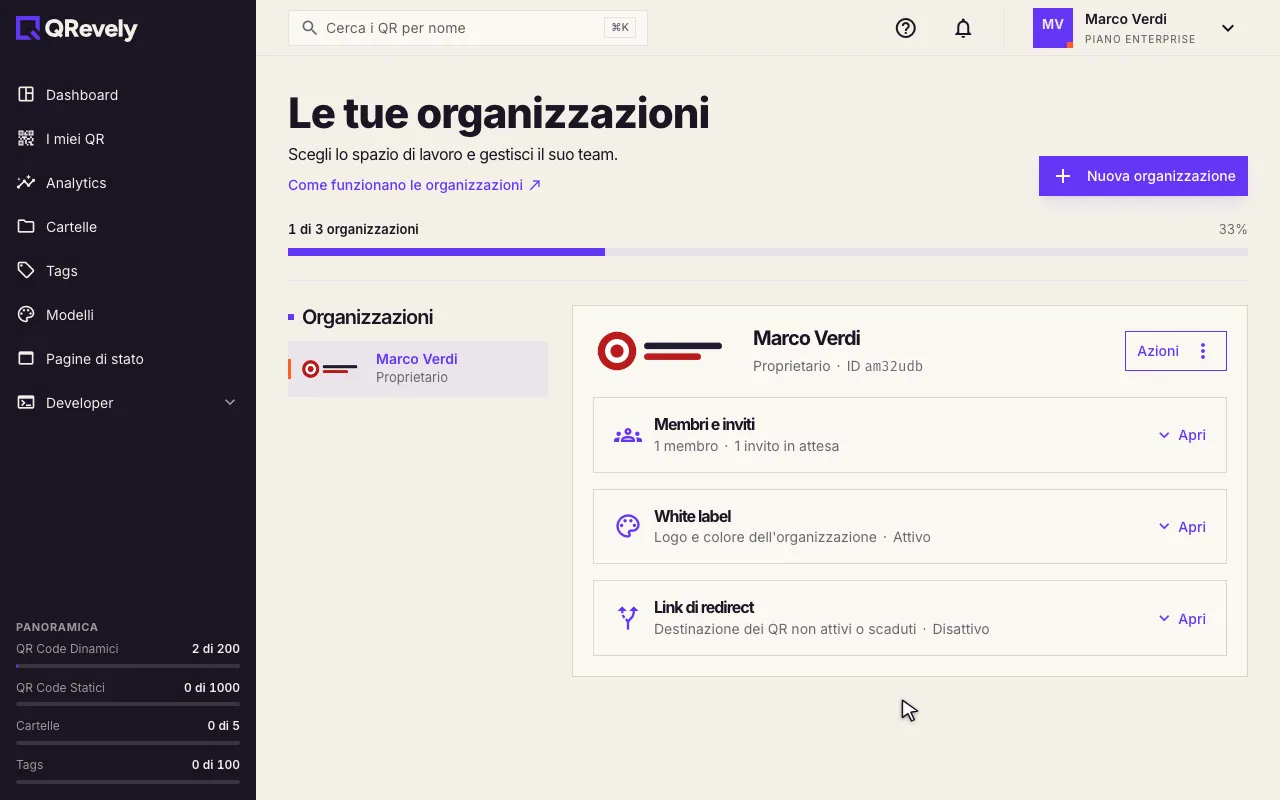Click the 33% usage label
This screenshot has width=1280, height=800.
coord(1233,229)
